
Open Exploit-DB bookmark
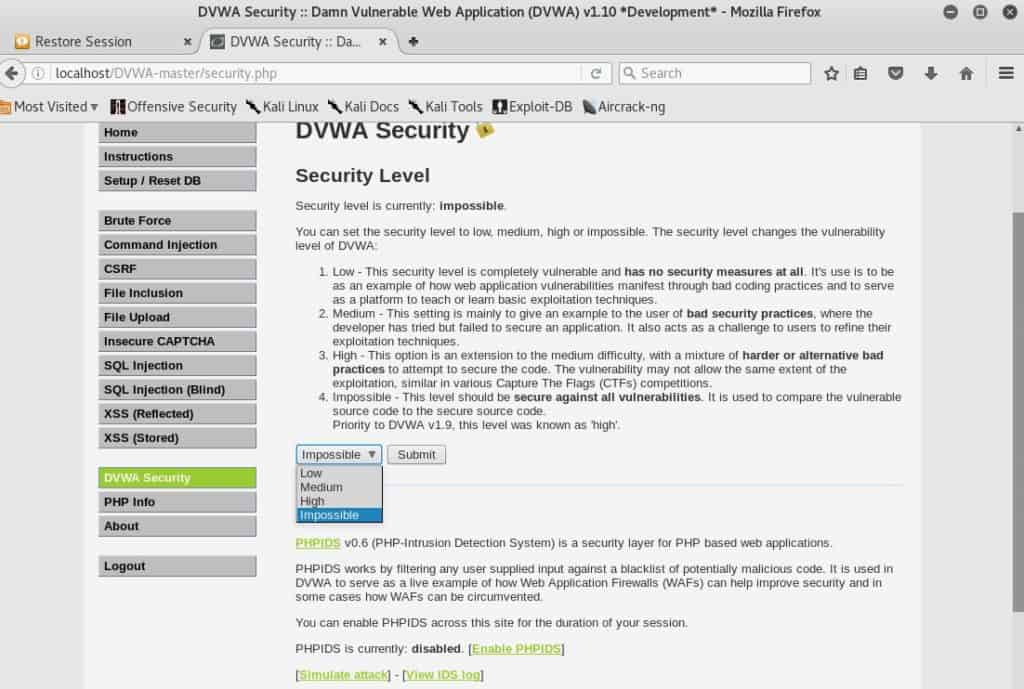[x=532, y=106]
